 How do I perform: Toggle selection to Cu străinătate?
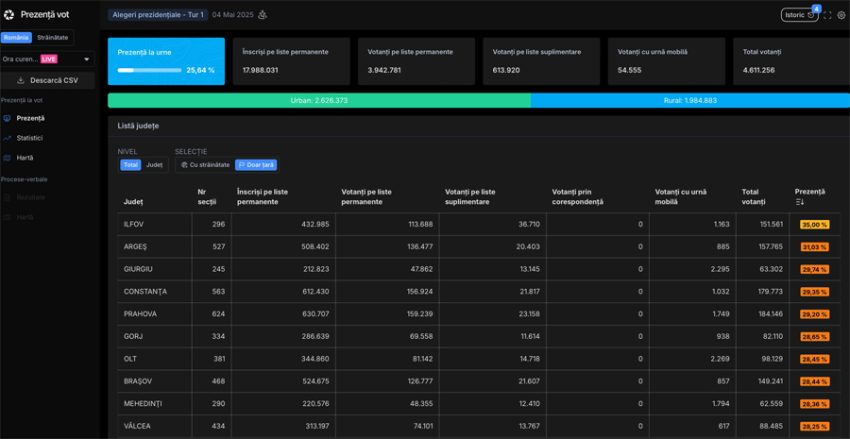[204, 164]
